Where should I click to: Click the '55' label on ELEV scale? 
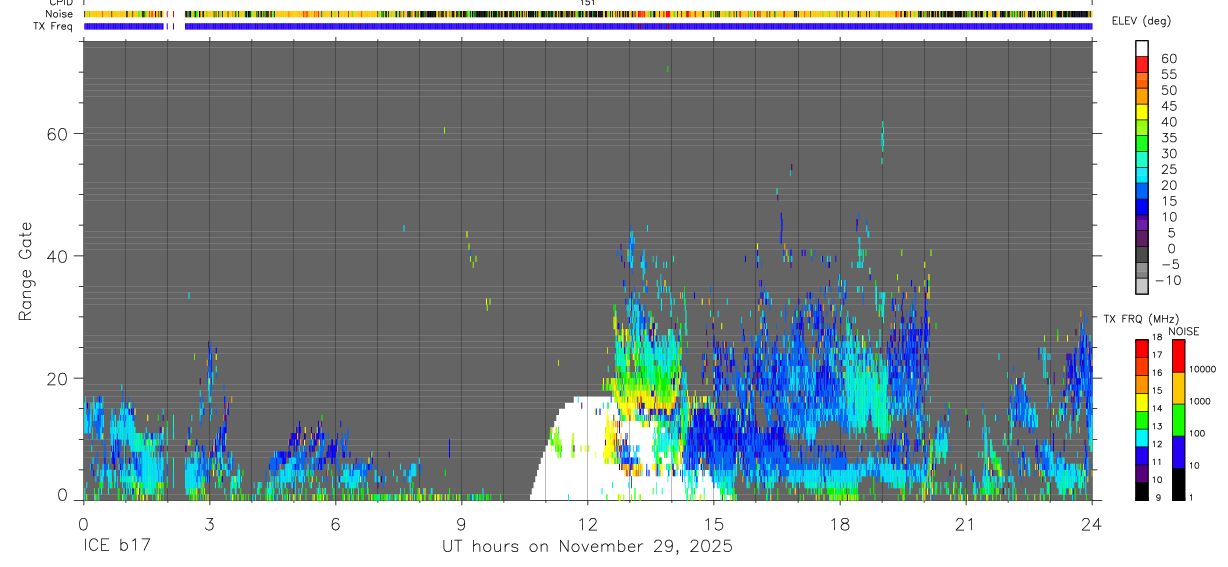pyautogui.click(x=1169, y=75)
